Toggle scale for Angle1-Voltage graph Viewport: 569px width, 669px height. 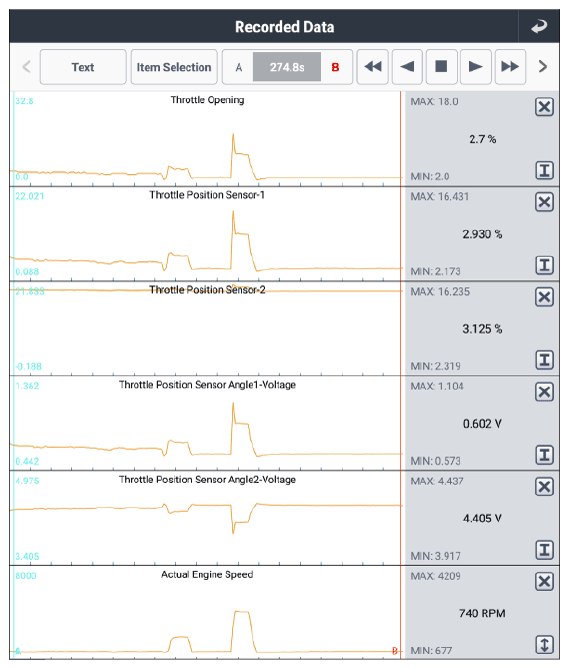click(x=544, y=455)
